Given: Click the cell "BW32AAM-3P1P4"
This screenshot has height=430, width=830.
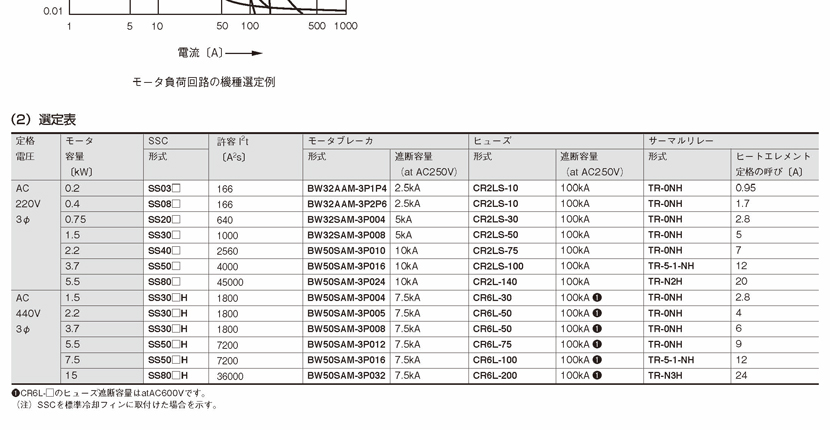Looking at the screenshot, I should pos(347,188).
